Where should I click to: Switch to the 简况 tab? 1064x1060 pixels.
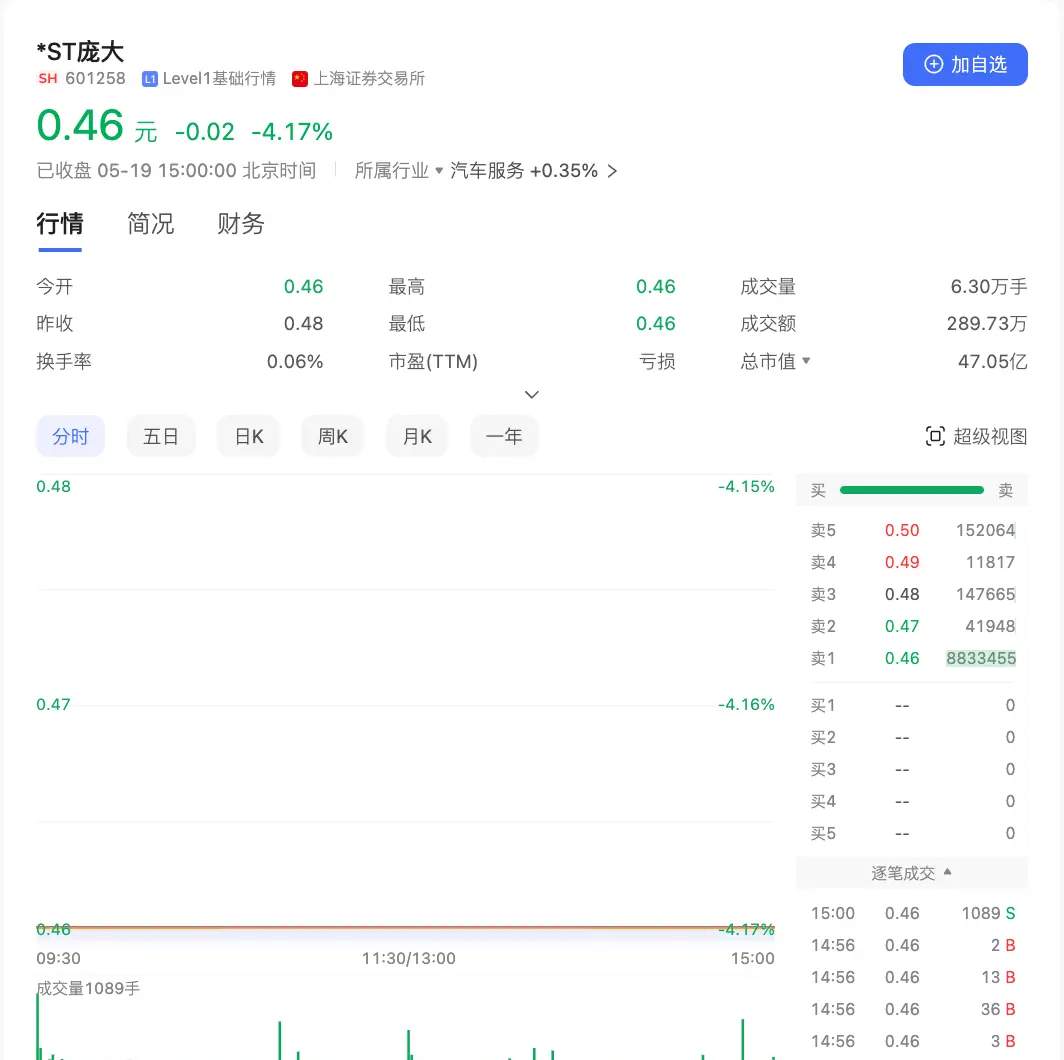click(151, 224)
